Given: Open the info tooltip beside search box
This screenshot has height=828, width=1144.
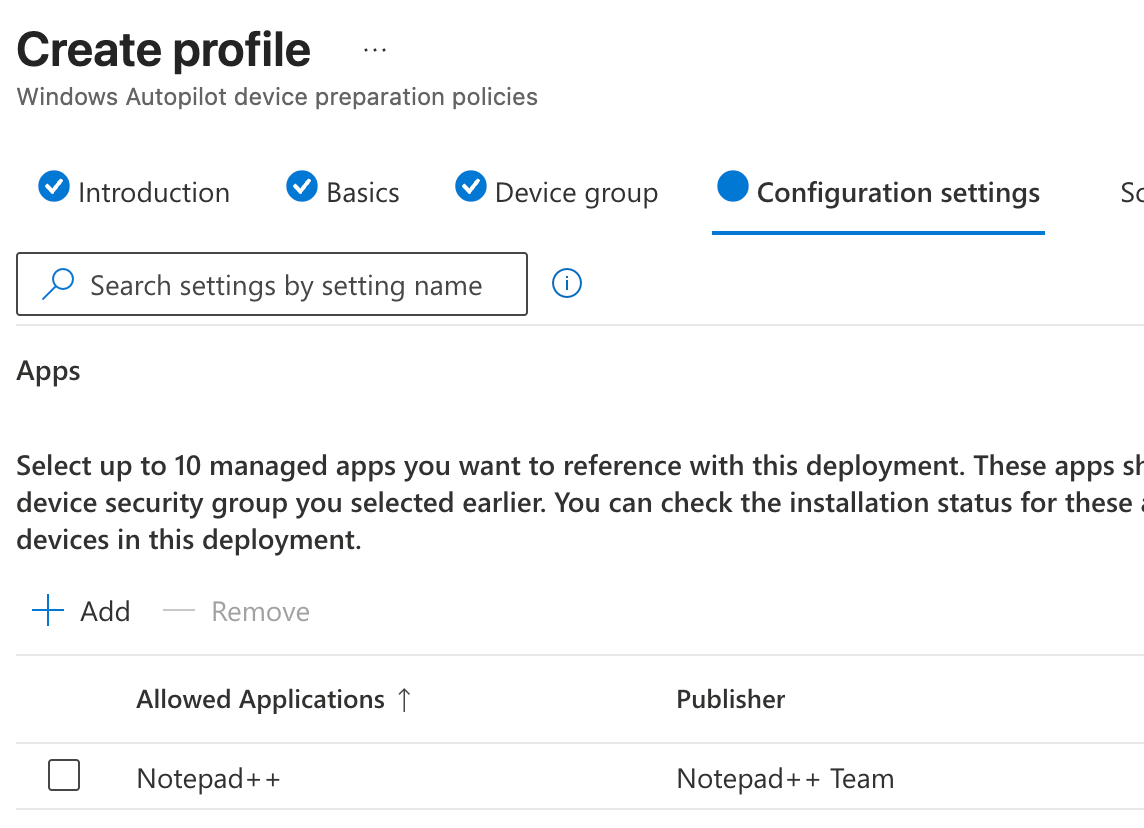Looking at the screenshot, I should pyautogui.click(x=567, y=284).
